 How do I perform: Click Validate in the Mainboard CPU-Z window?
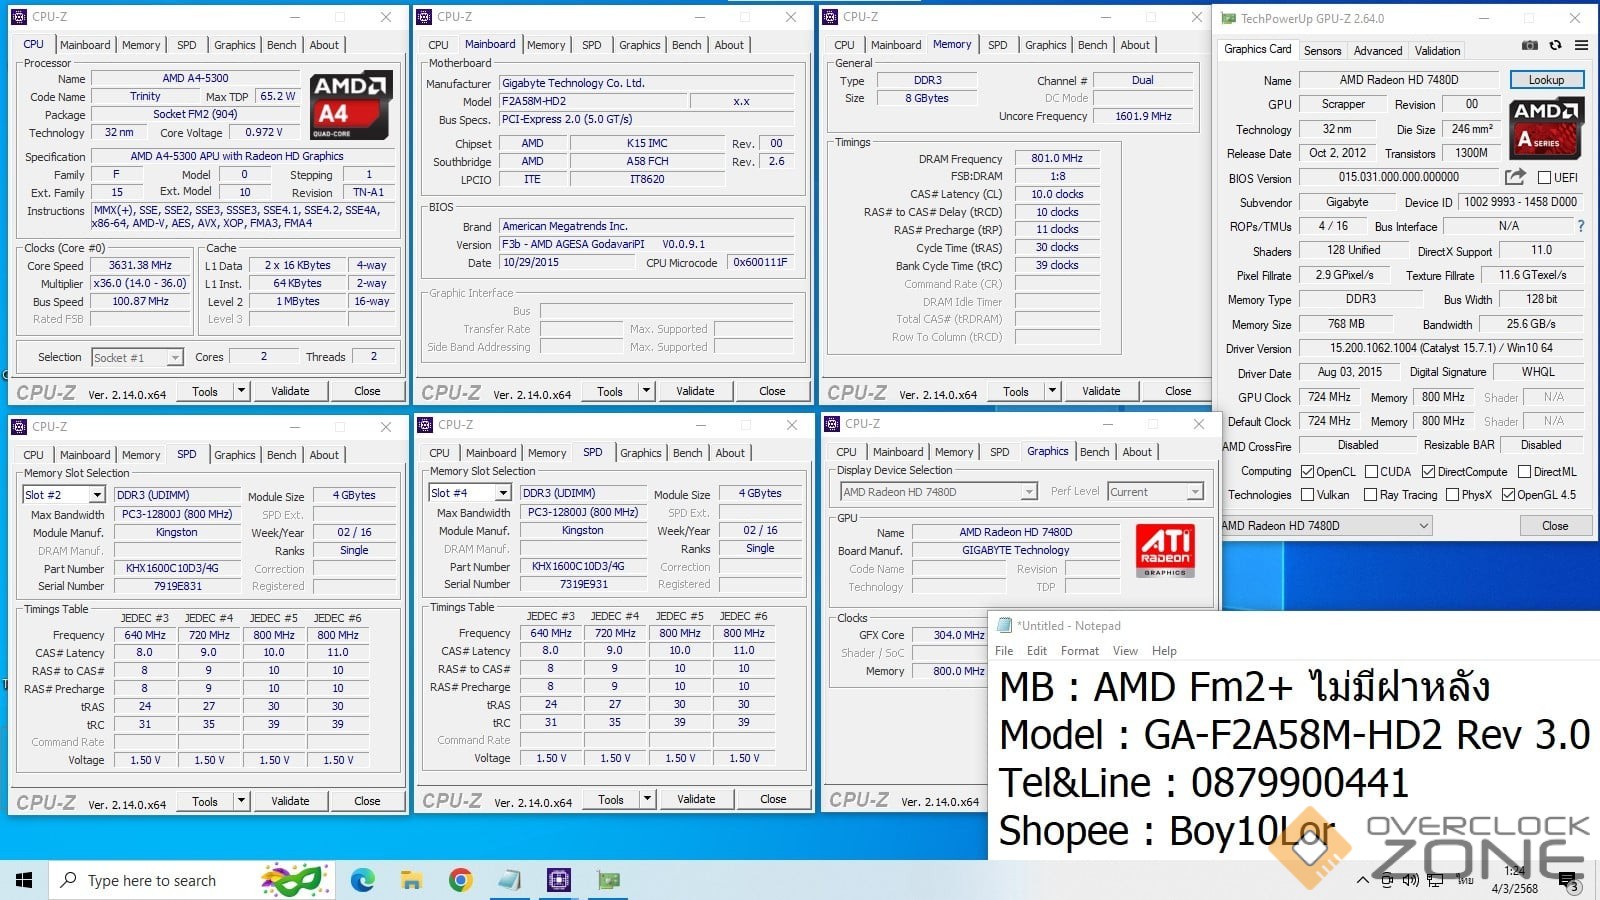click(x=695, y=391)
